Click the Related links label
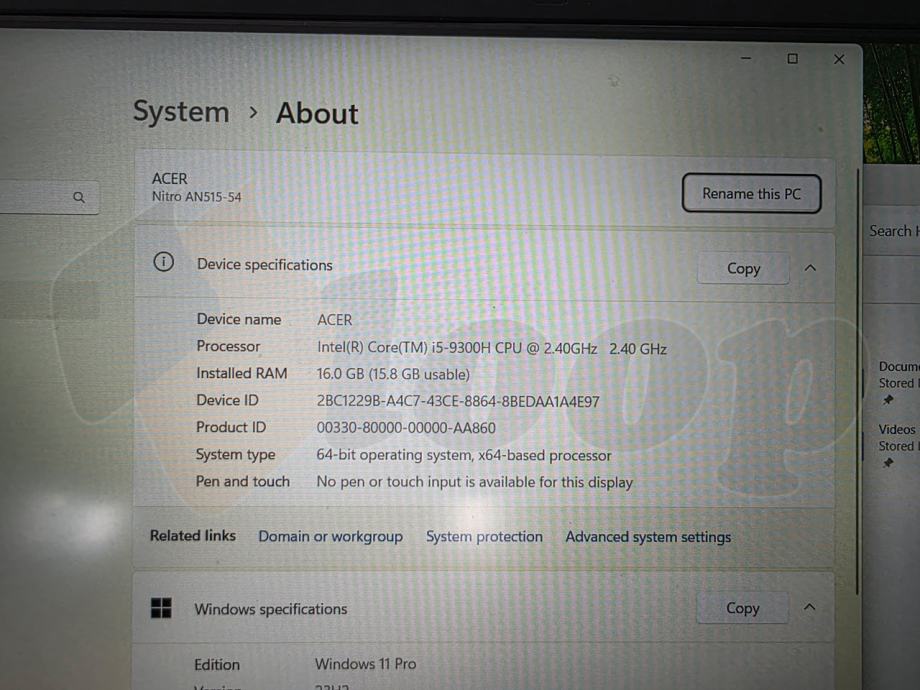This screenshot has height=690, width=920. (192, 536)
